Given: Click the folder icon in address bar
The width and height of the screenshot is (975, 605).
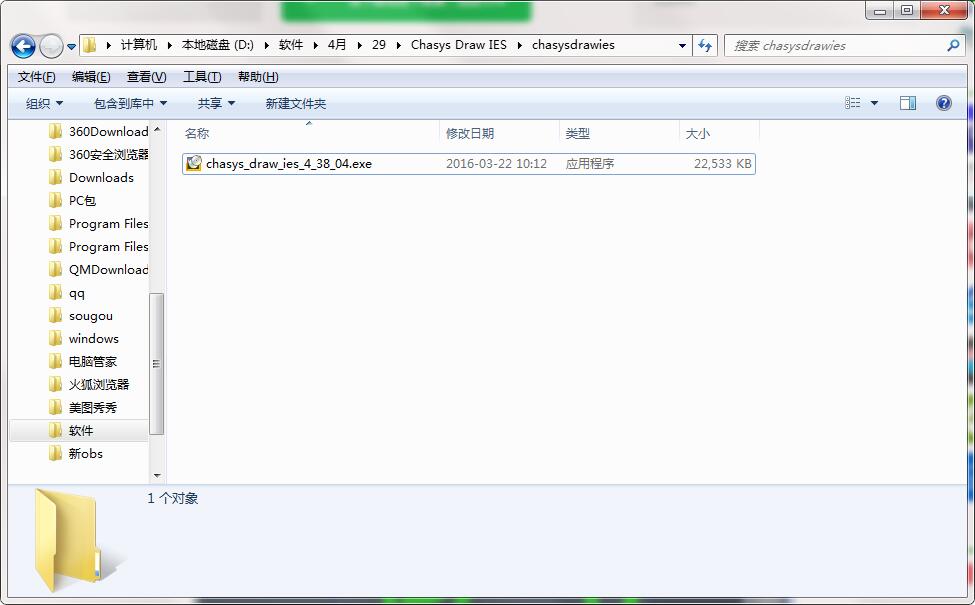Looking at the screenshot, I should pyautogui.click(x=90, y=45).
